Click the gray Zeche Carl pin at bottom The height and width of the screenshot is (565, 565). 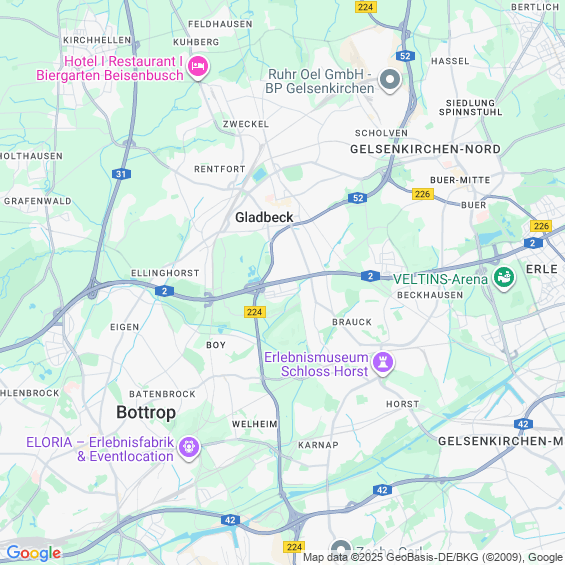(341, 551)
